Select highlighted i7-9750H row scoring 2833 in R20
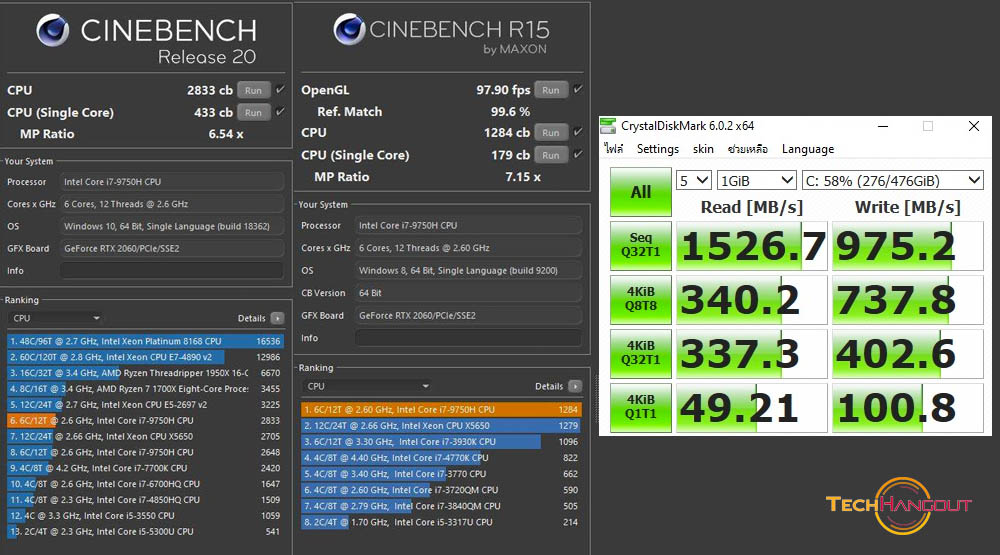This screenshot has height=555, width=1000. 145,420
